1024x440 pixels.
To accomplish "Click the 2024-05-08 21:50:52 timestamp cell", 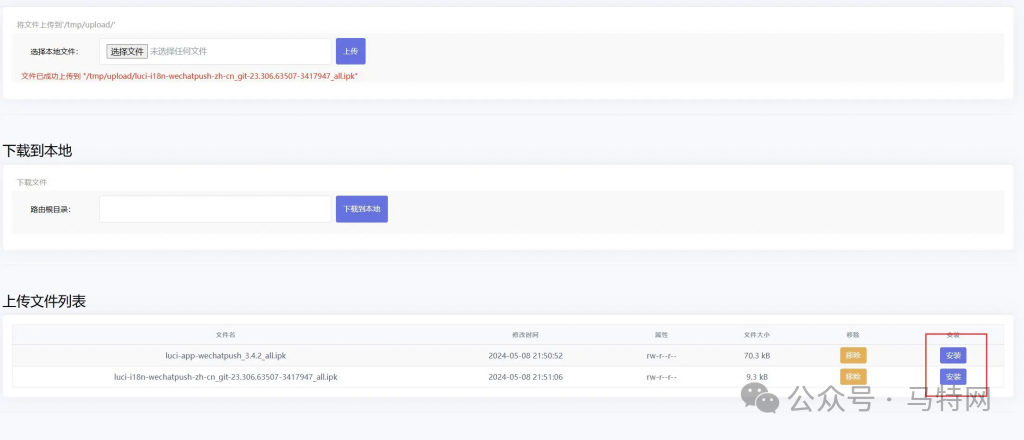I will coord(525,355).
